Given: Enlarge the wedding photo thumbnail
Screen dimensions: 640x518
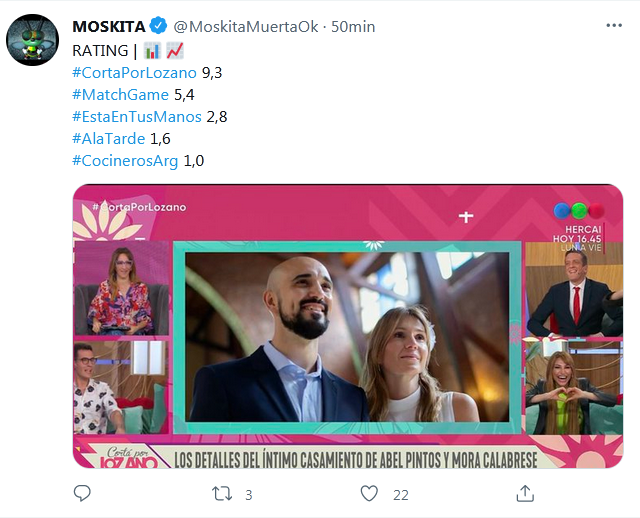Looking at the screenshot, I should click(x=348, y=326).
